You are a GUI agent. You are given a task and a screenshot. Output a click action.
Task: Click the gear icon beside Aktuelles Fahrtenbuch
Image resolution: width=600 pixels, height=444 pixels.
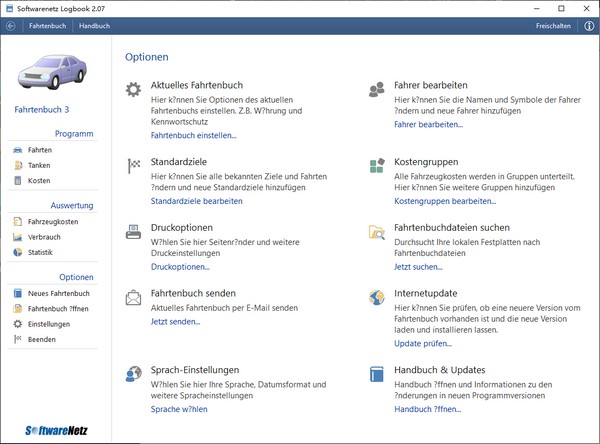click(x=134, y=90)
